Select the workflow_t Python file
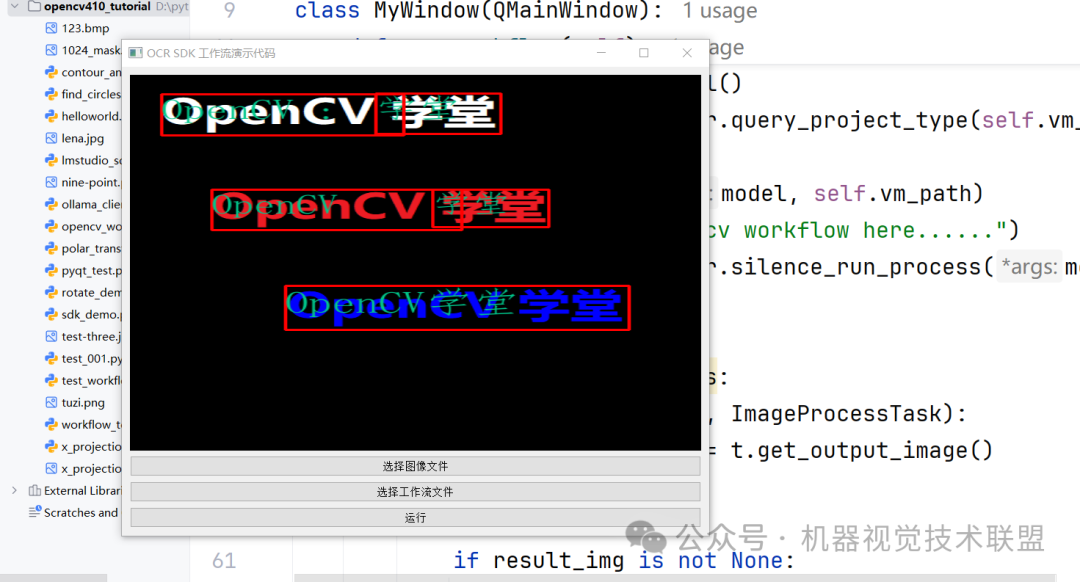The width and height of the screenshot is (1080, 582). click(x=91, y=425)
